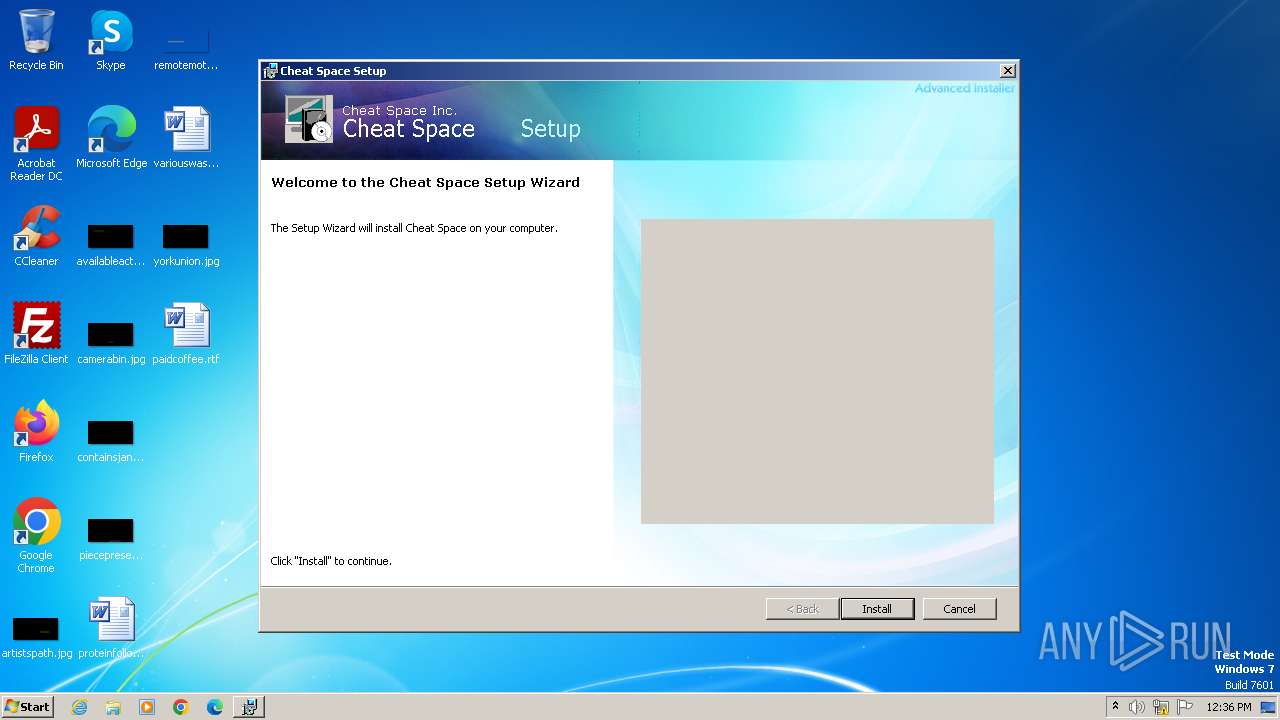Click the Cancel button in setup wizard

(x=959, y=609)
